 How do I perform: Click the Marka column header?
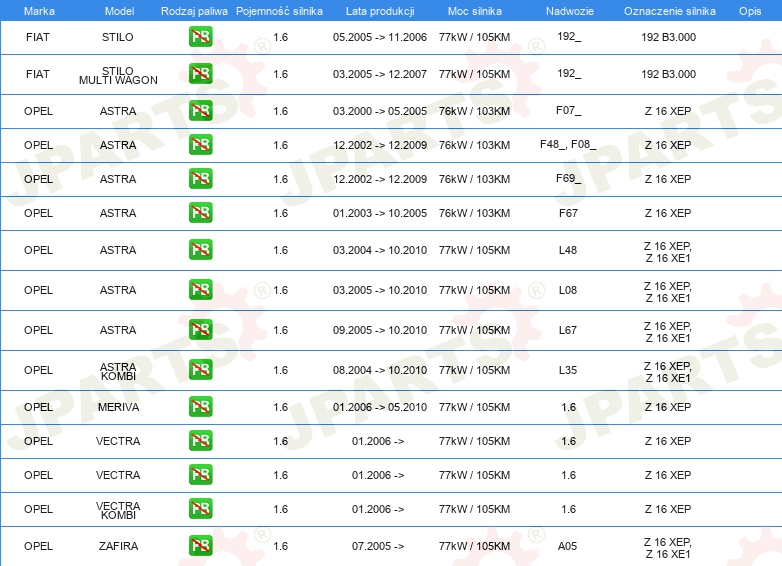click(39, 11)
